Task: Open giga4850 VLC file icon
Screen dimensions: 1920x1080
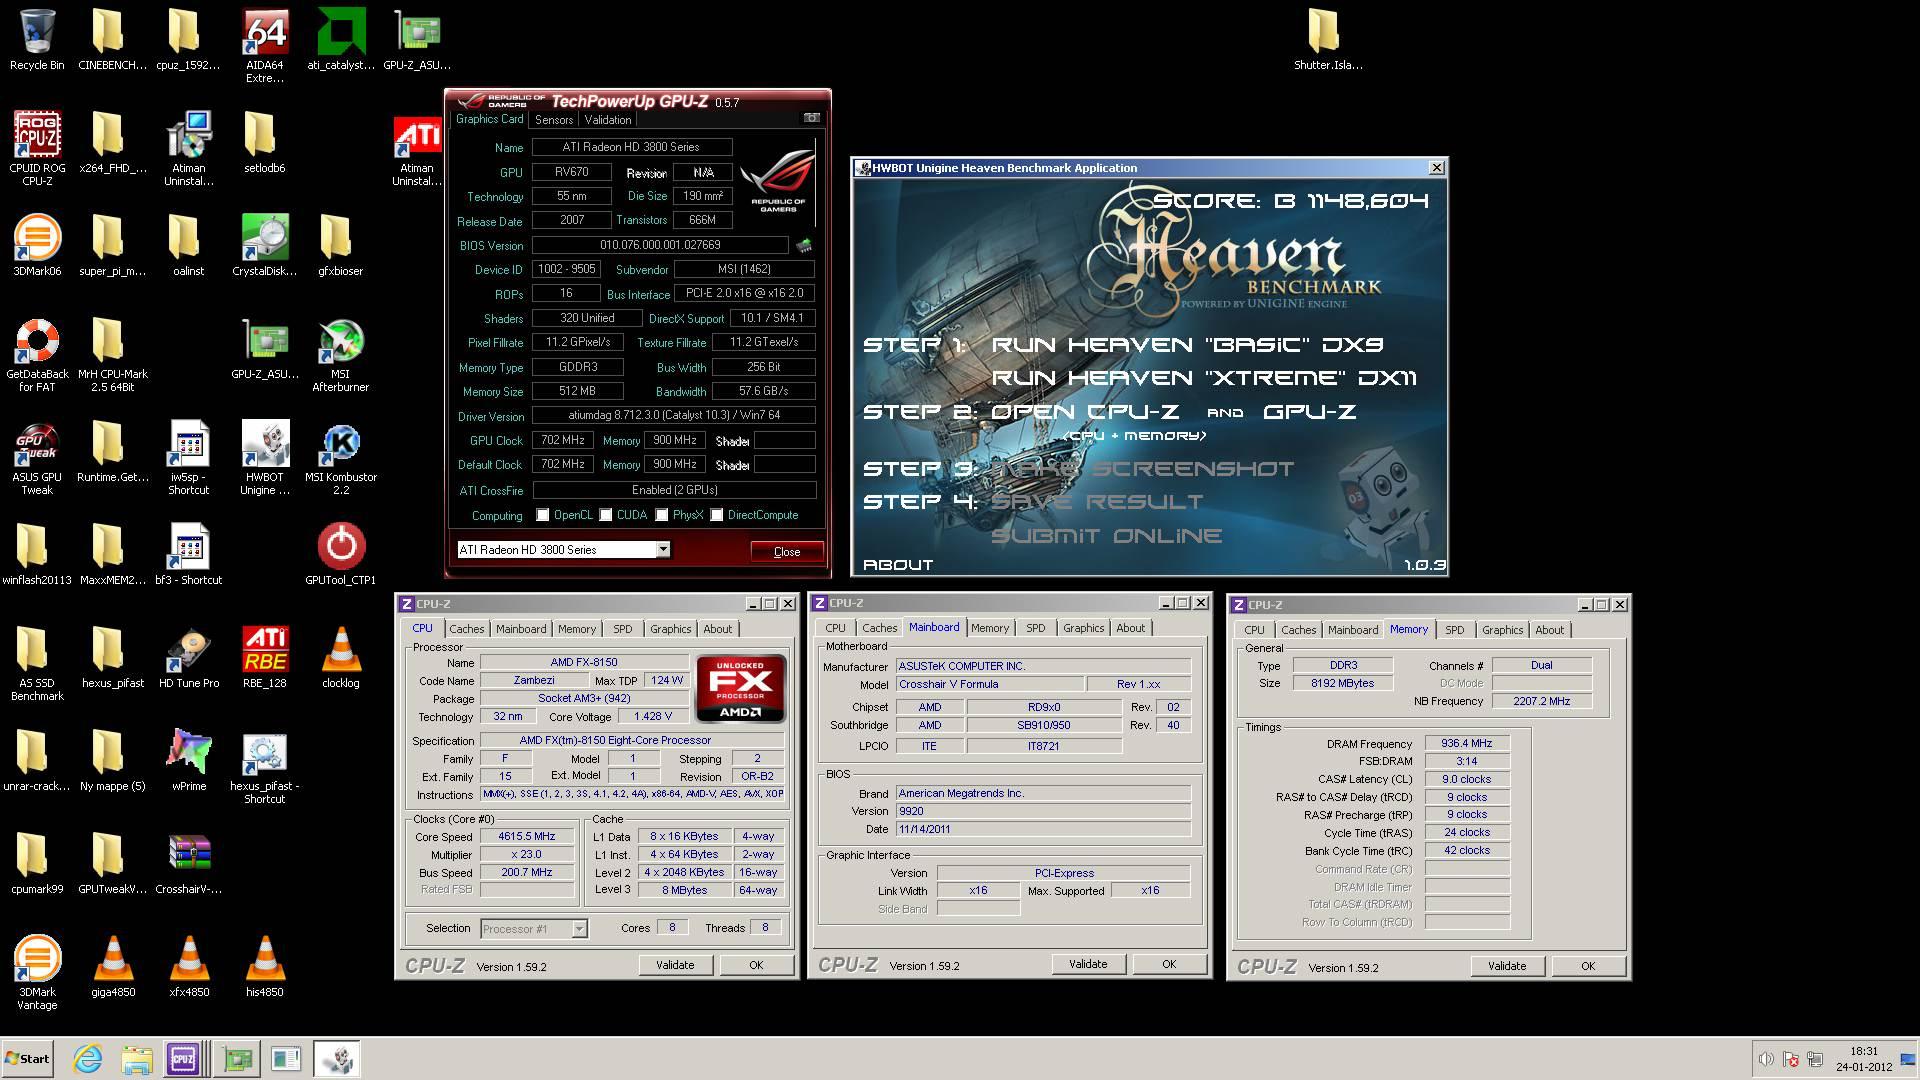Action: [113, 966]
